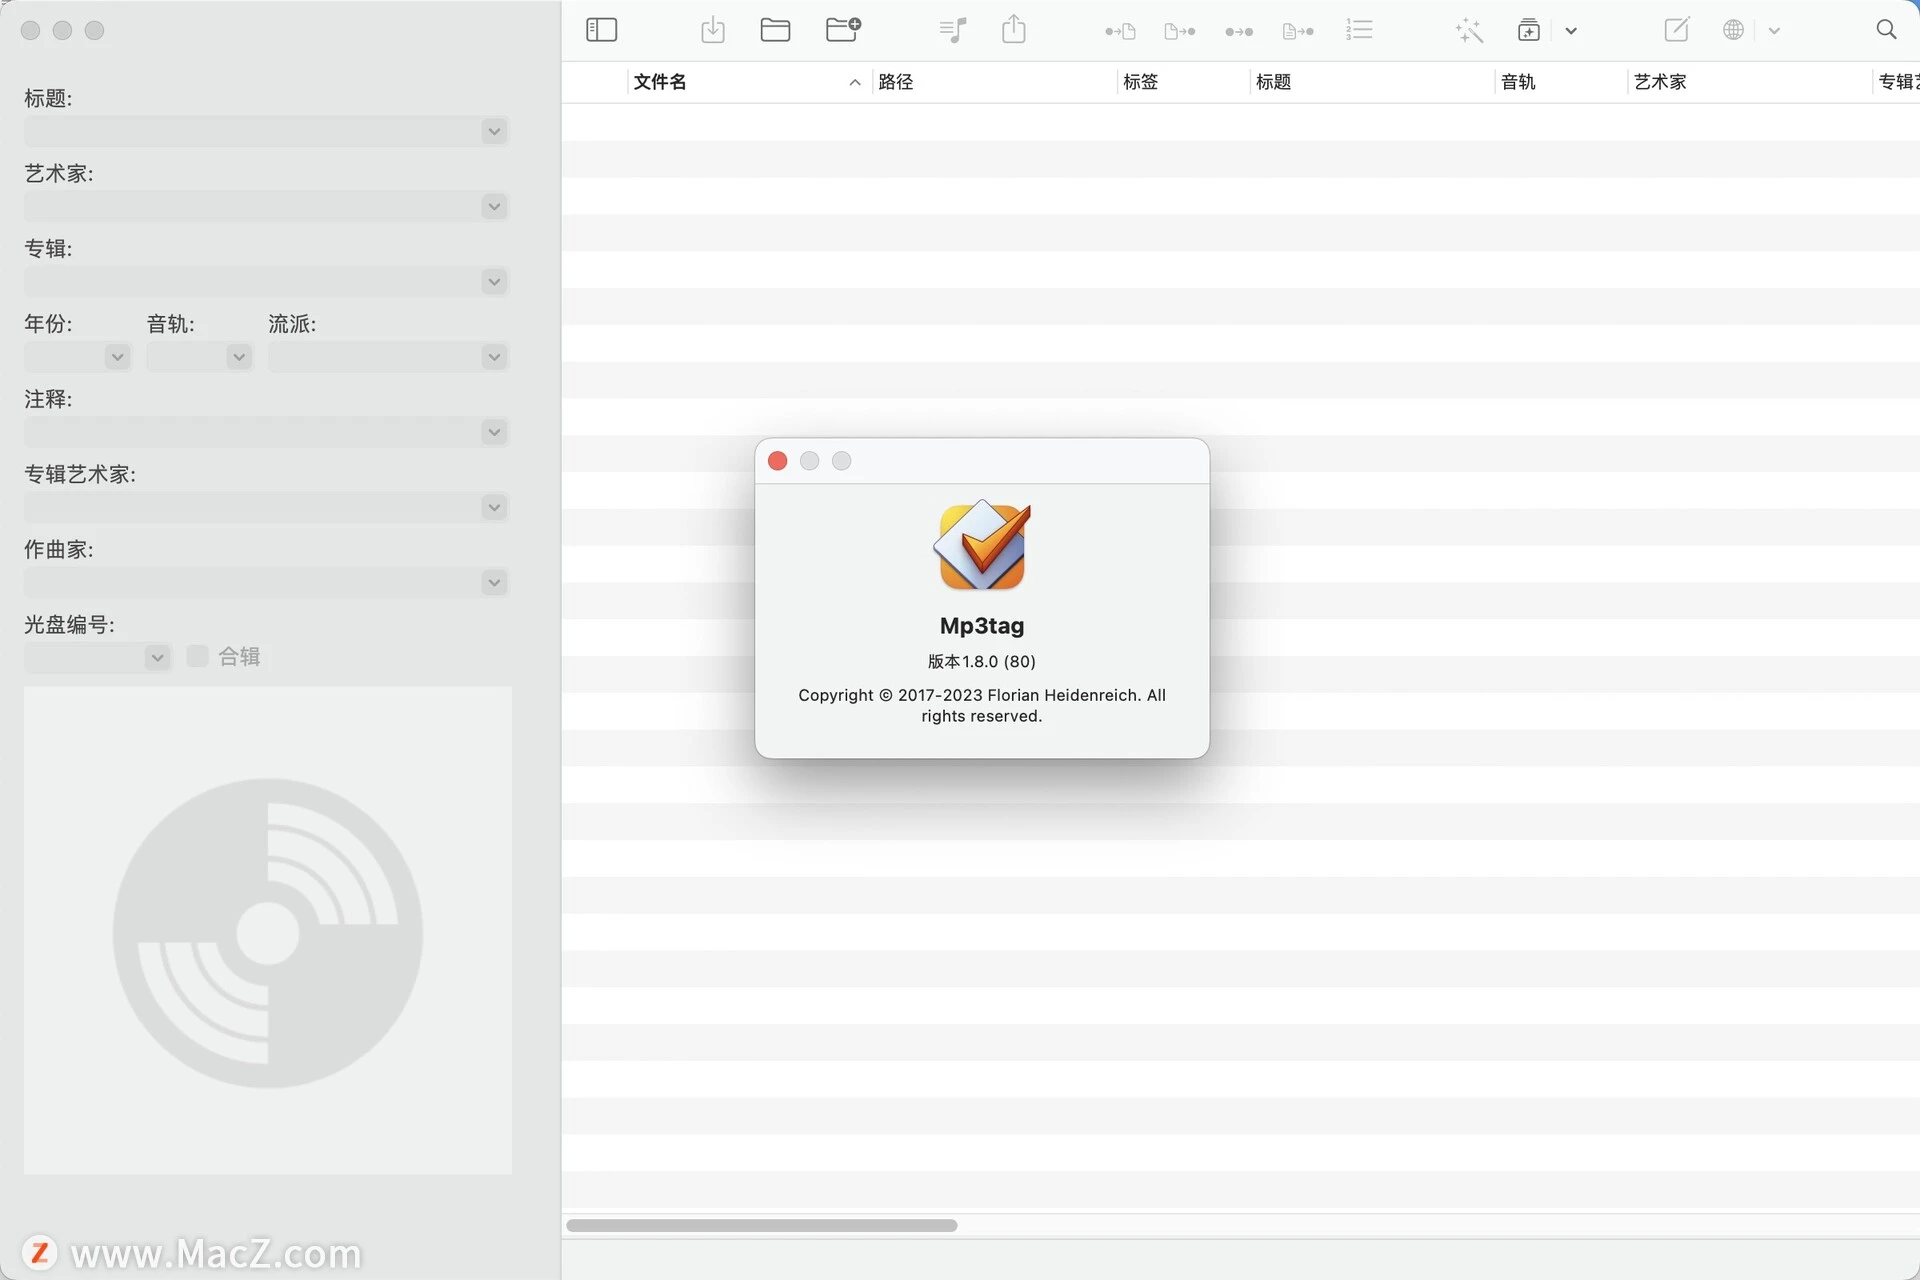Toggle the 合辑 compilation checkbox
This screenshot has height=1280, width=1920.
198,656
